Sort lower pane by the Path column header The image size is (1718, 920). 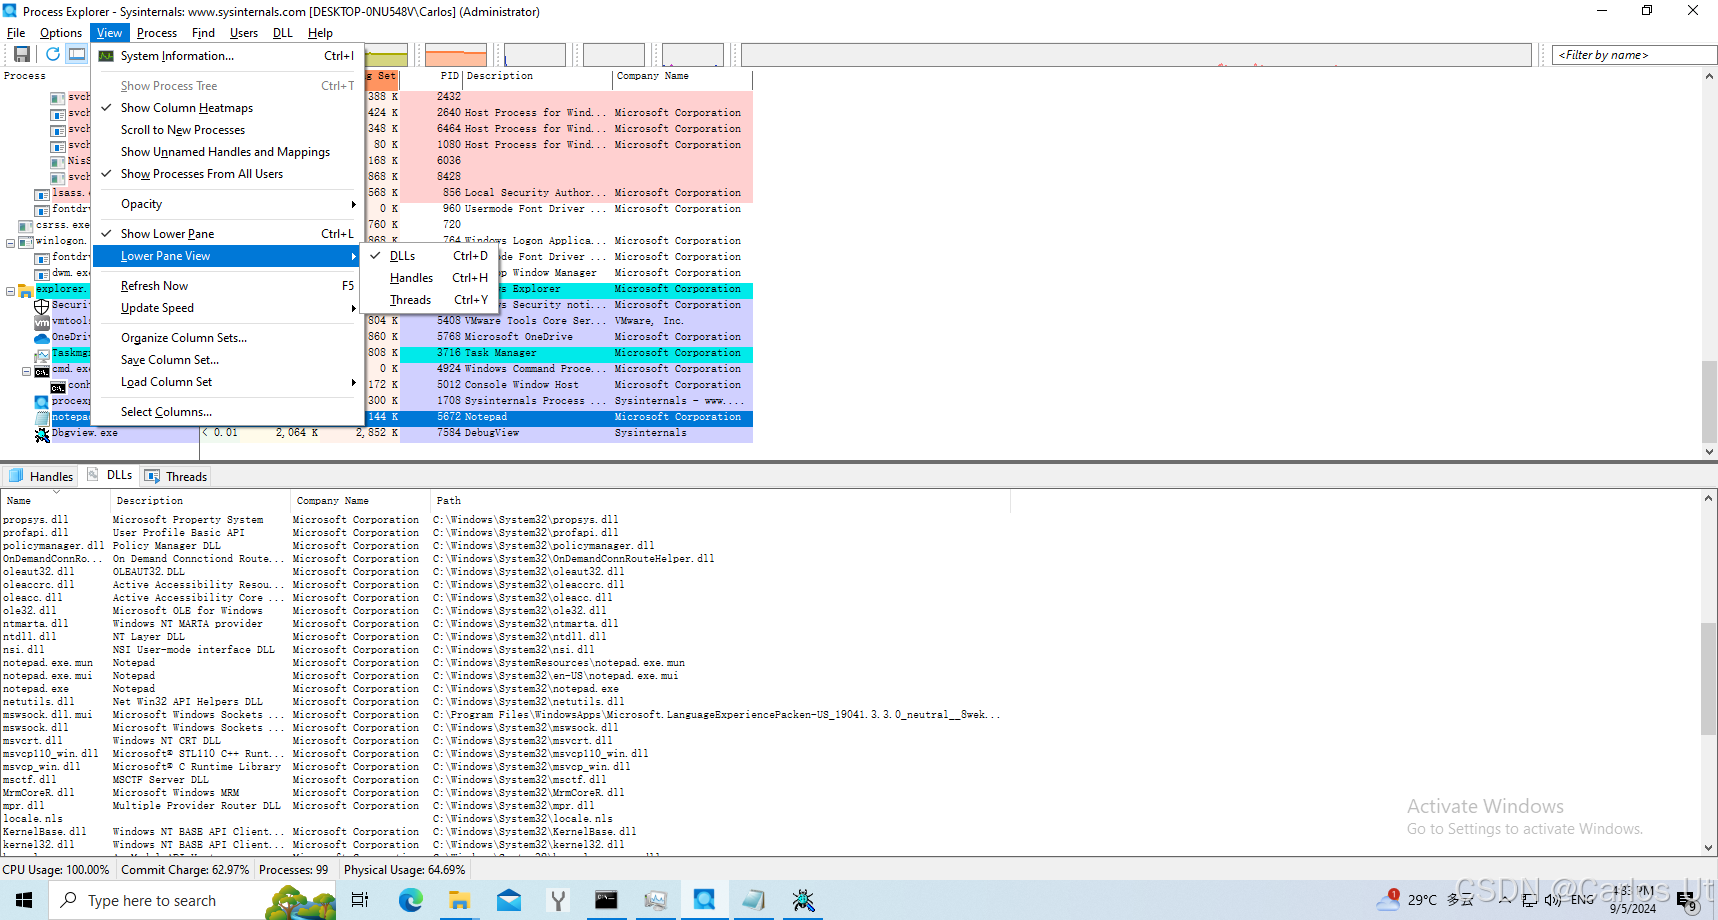(720, 501)
